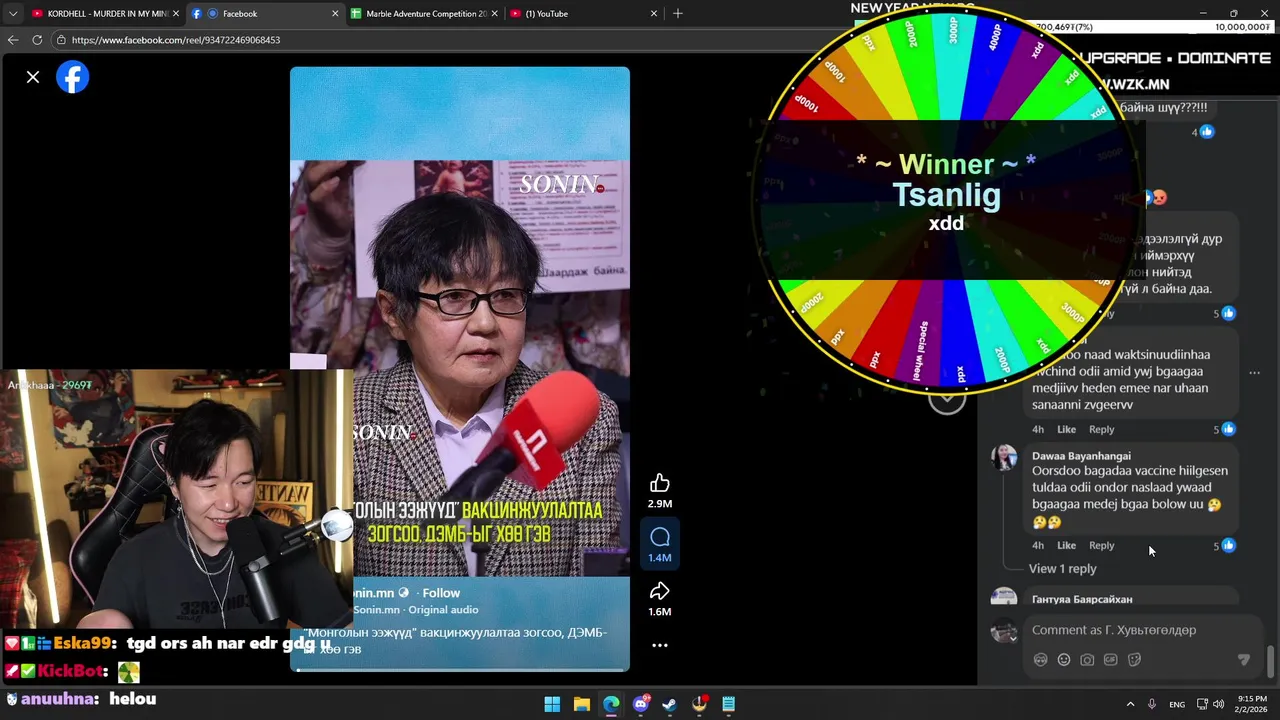Click Like under the waktsinuudiinhaa comment
Image resolution: width=1280 pixels, height=720 pixels.
pos(1067,430)
